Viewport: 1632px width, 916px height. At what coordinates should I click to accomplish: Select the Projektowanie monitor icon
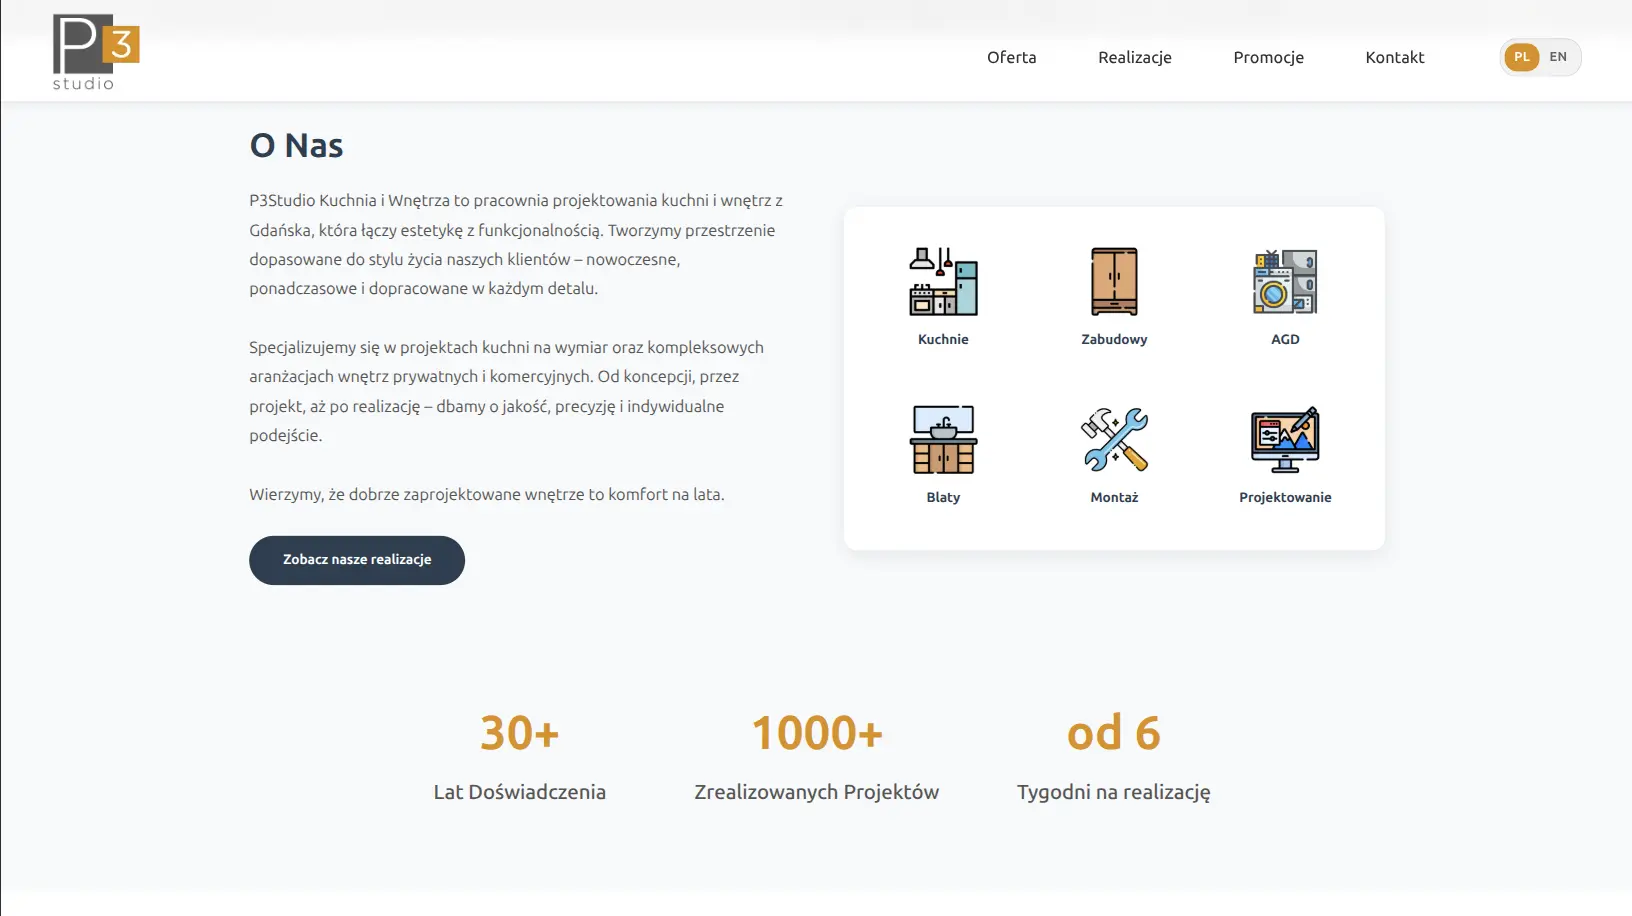(x=1285, y=440)
